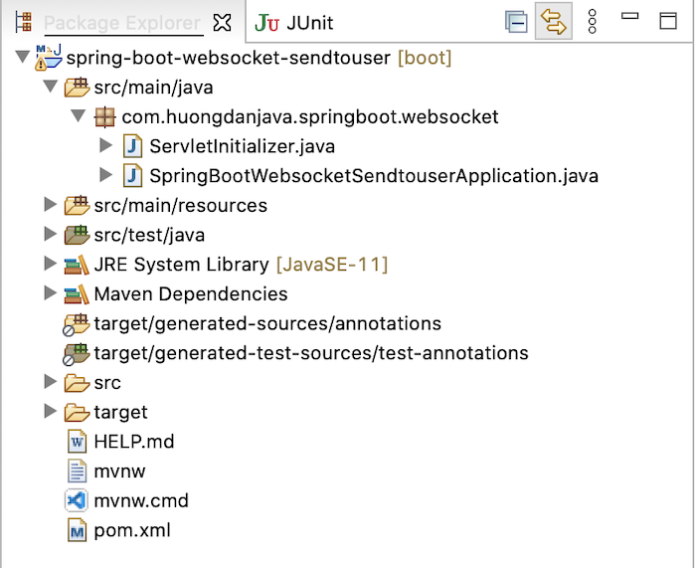Image resolution: width=696 pixels, height=568 pixels.
Task: Select the pom.xml Maven file icon
Action: [x=77, y=531]
